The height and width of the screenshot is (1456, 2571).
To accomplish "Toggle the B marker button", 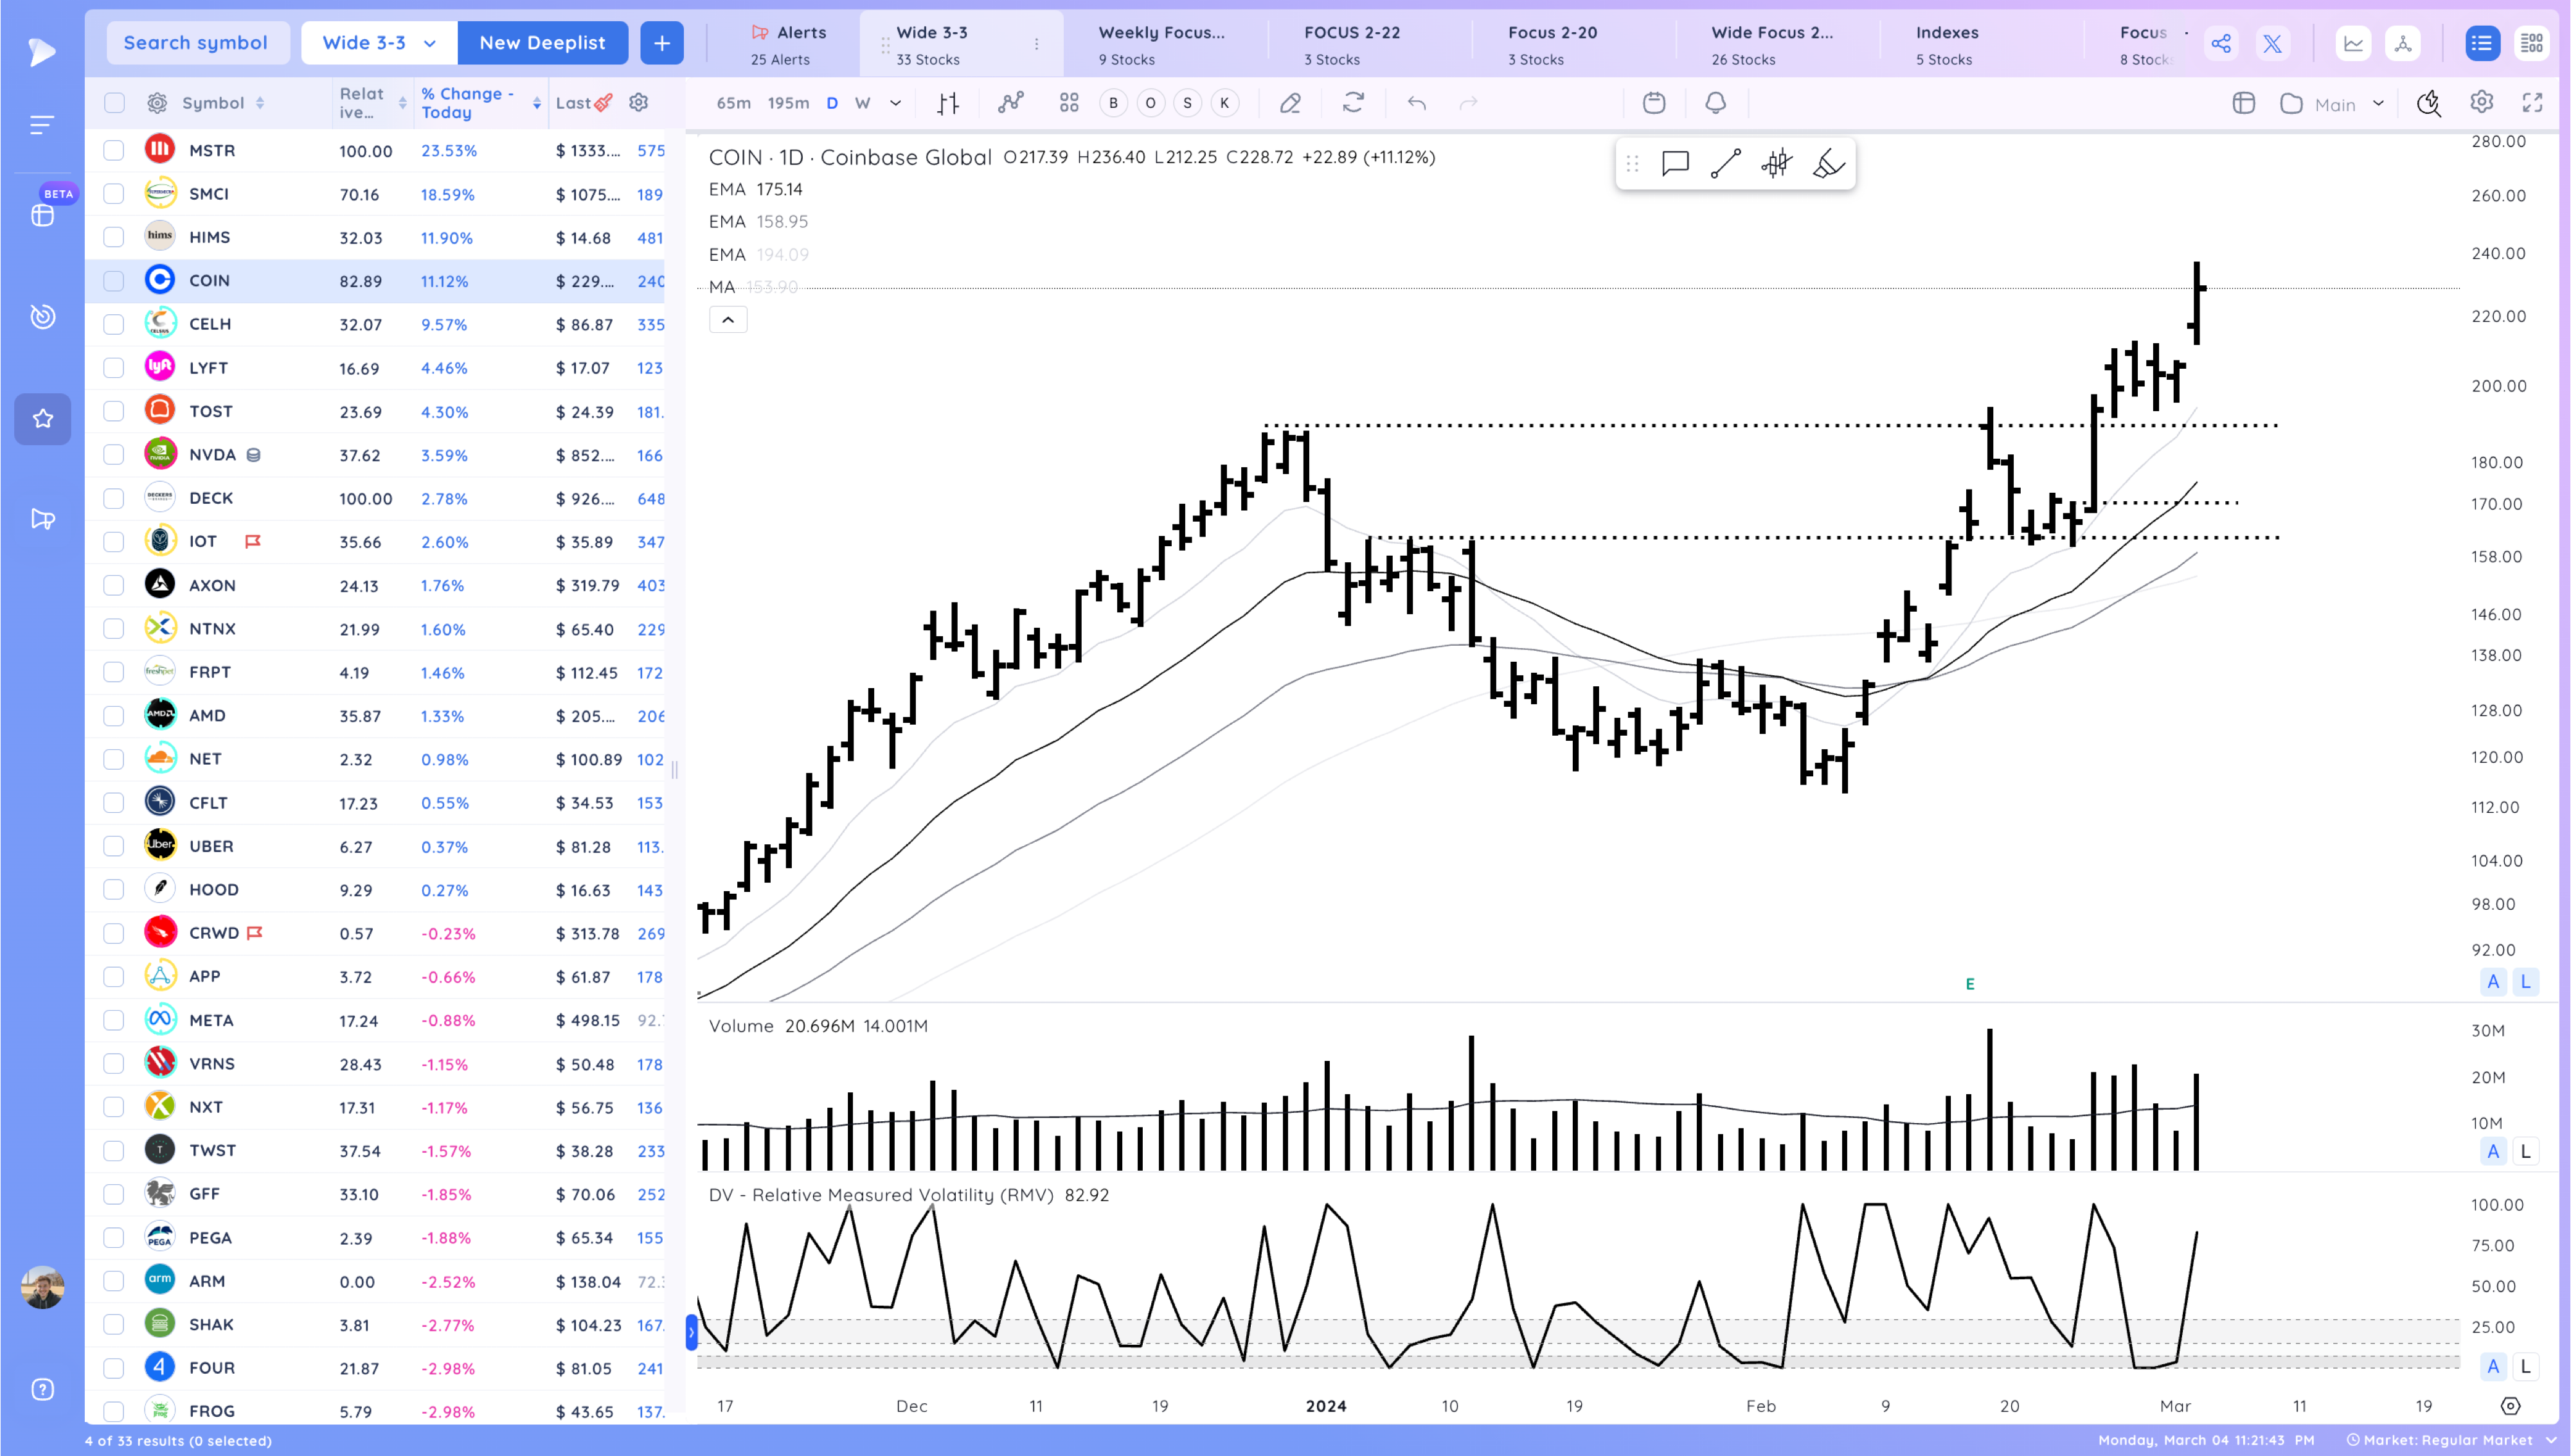I will click(x=1113, y=103).
